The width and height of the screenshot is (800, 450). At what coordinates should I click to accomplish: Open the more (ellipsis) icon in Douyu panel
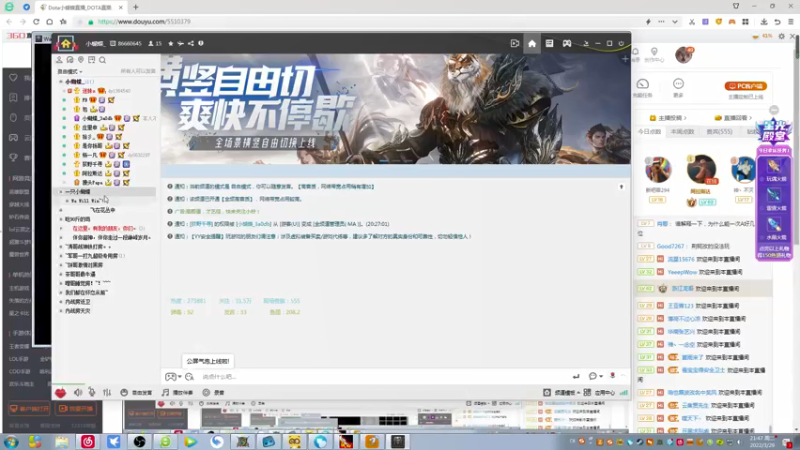(x=678, y=84)
